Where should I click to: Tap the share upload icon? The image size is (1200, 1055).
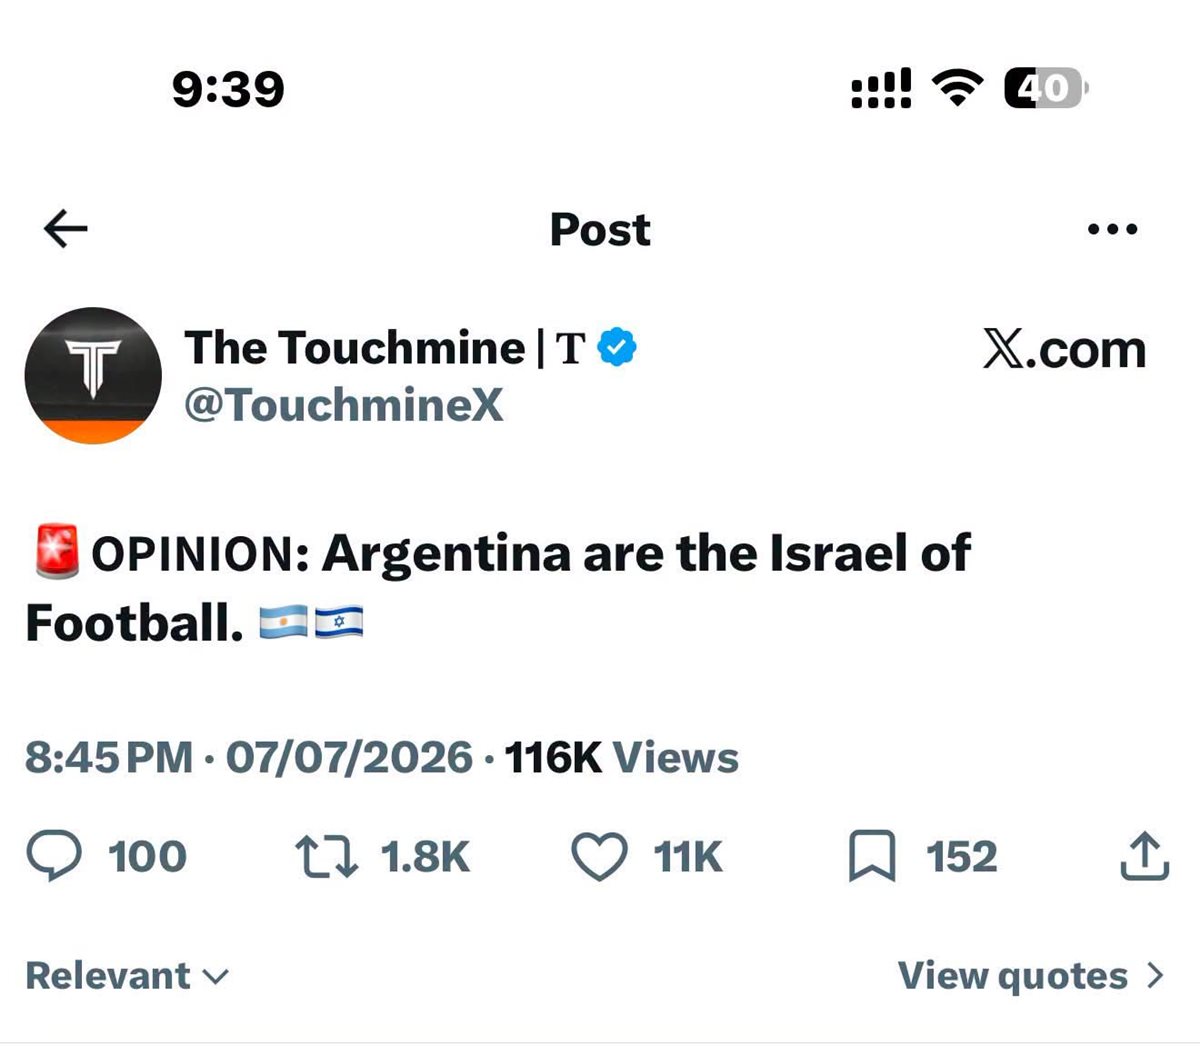coord(1144,855)
